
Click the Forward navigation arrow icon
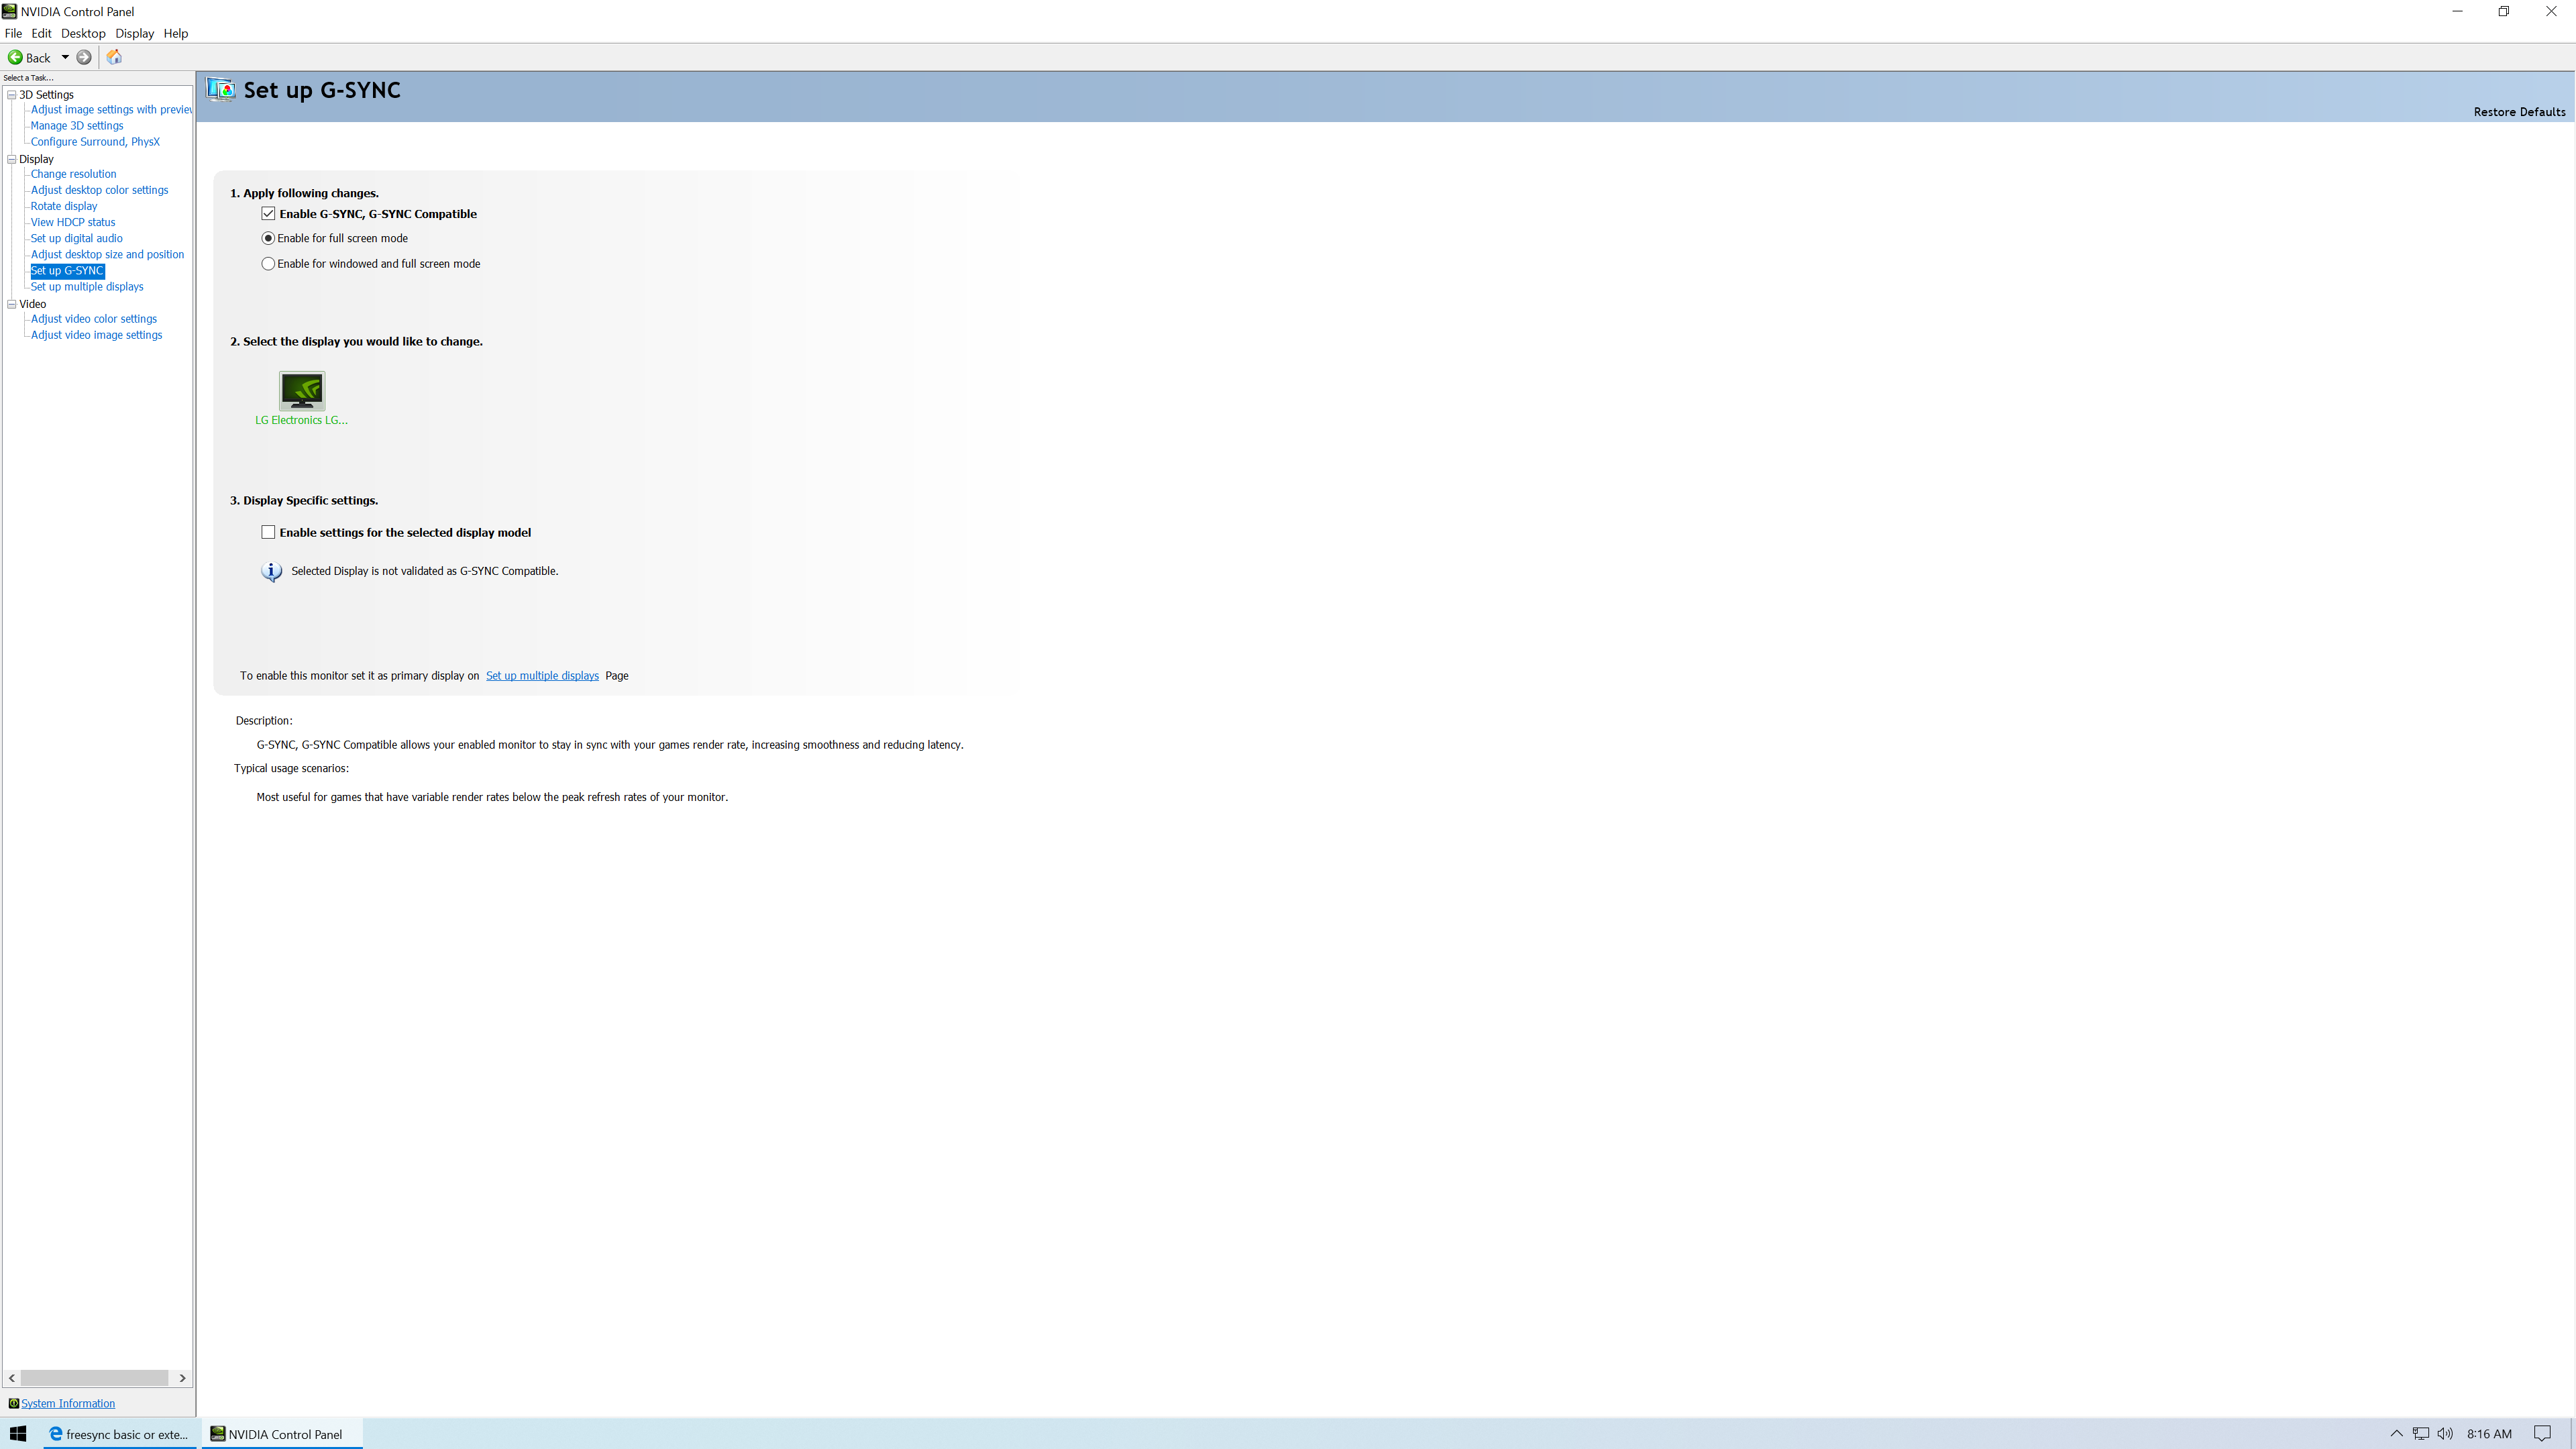(x=84, y=57)
